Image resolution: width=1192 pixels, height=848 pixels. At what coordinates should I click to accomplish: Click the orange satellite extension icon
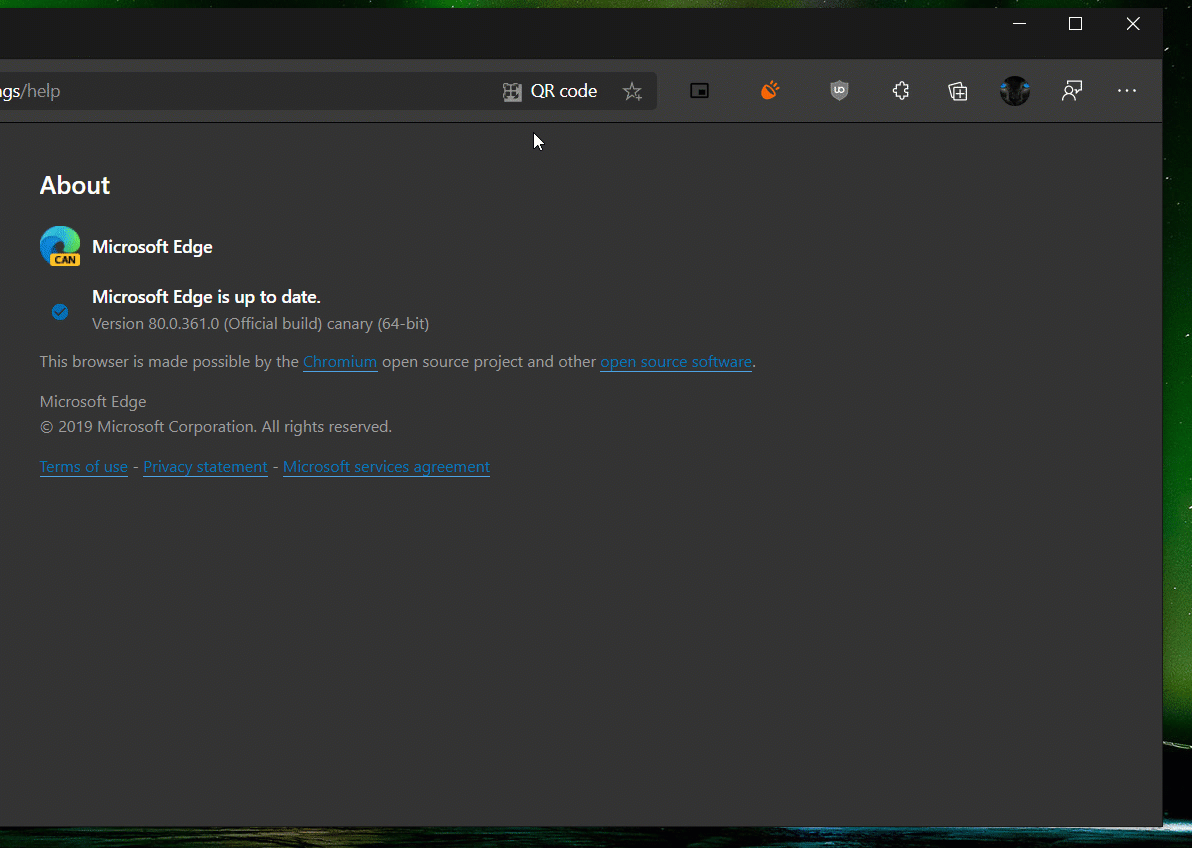coord(770,91)
